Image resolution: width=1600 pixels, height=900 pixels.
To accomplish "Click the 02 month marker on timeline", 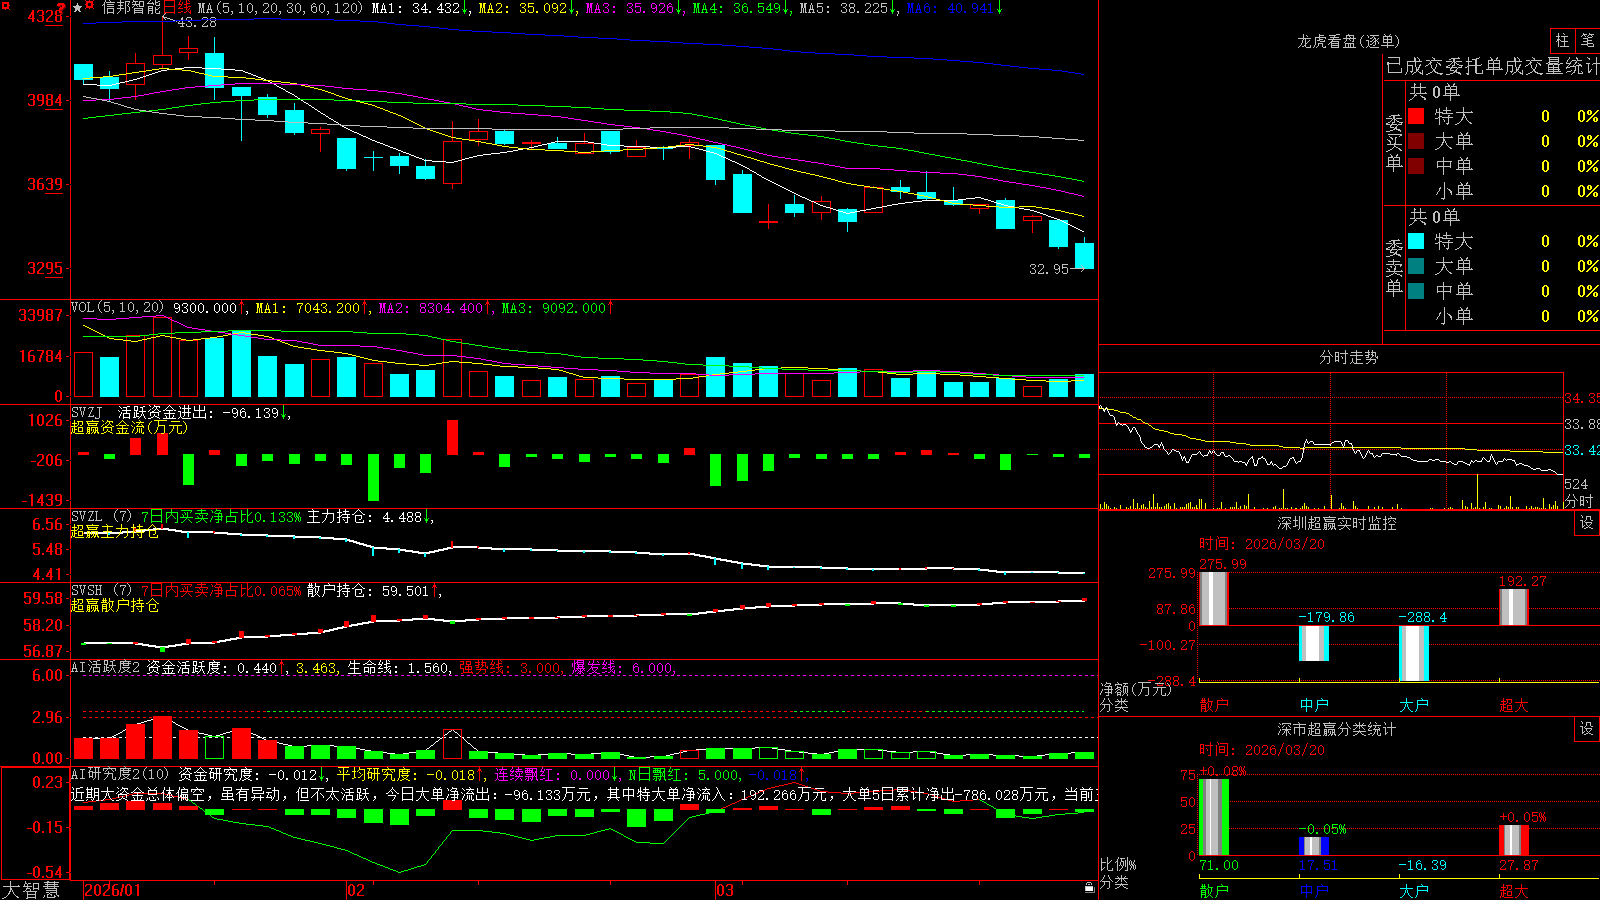I will (x=355, y=890).
